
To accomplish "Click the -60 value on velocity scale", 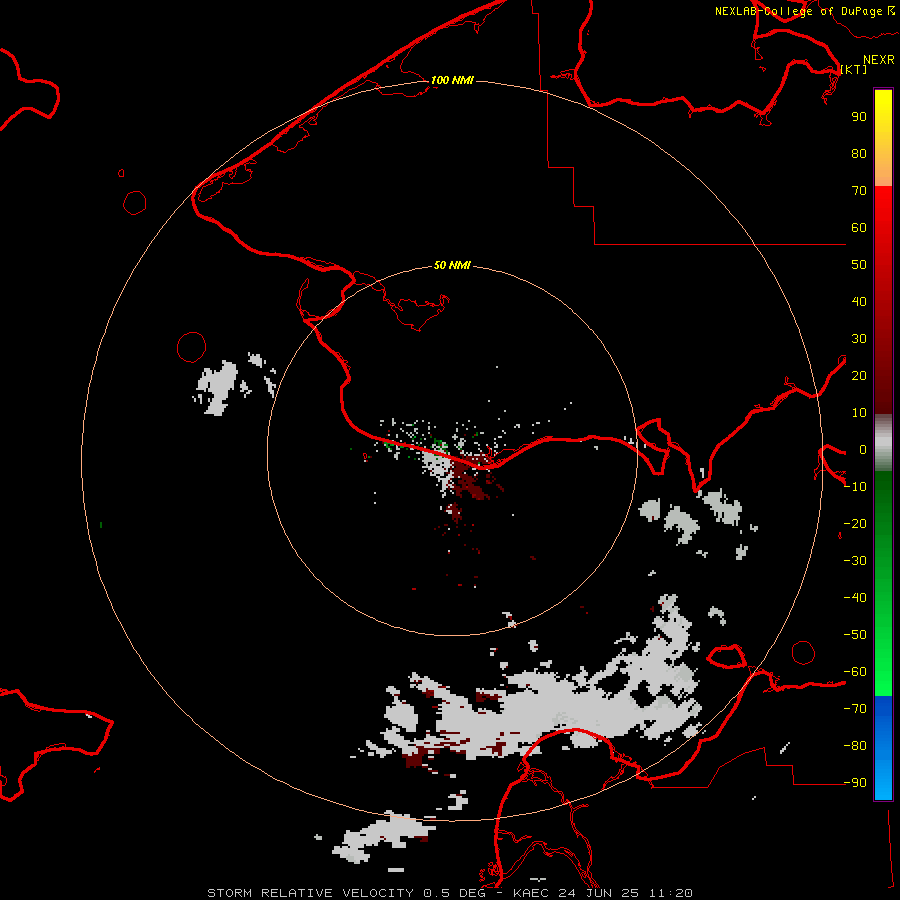I will (x=855, y=672).
